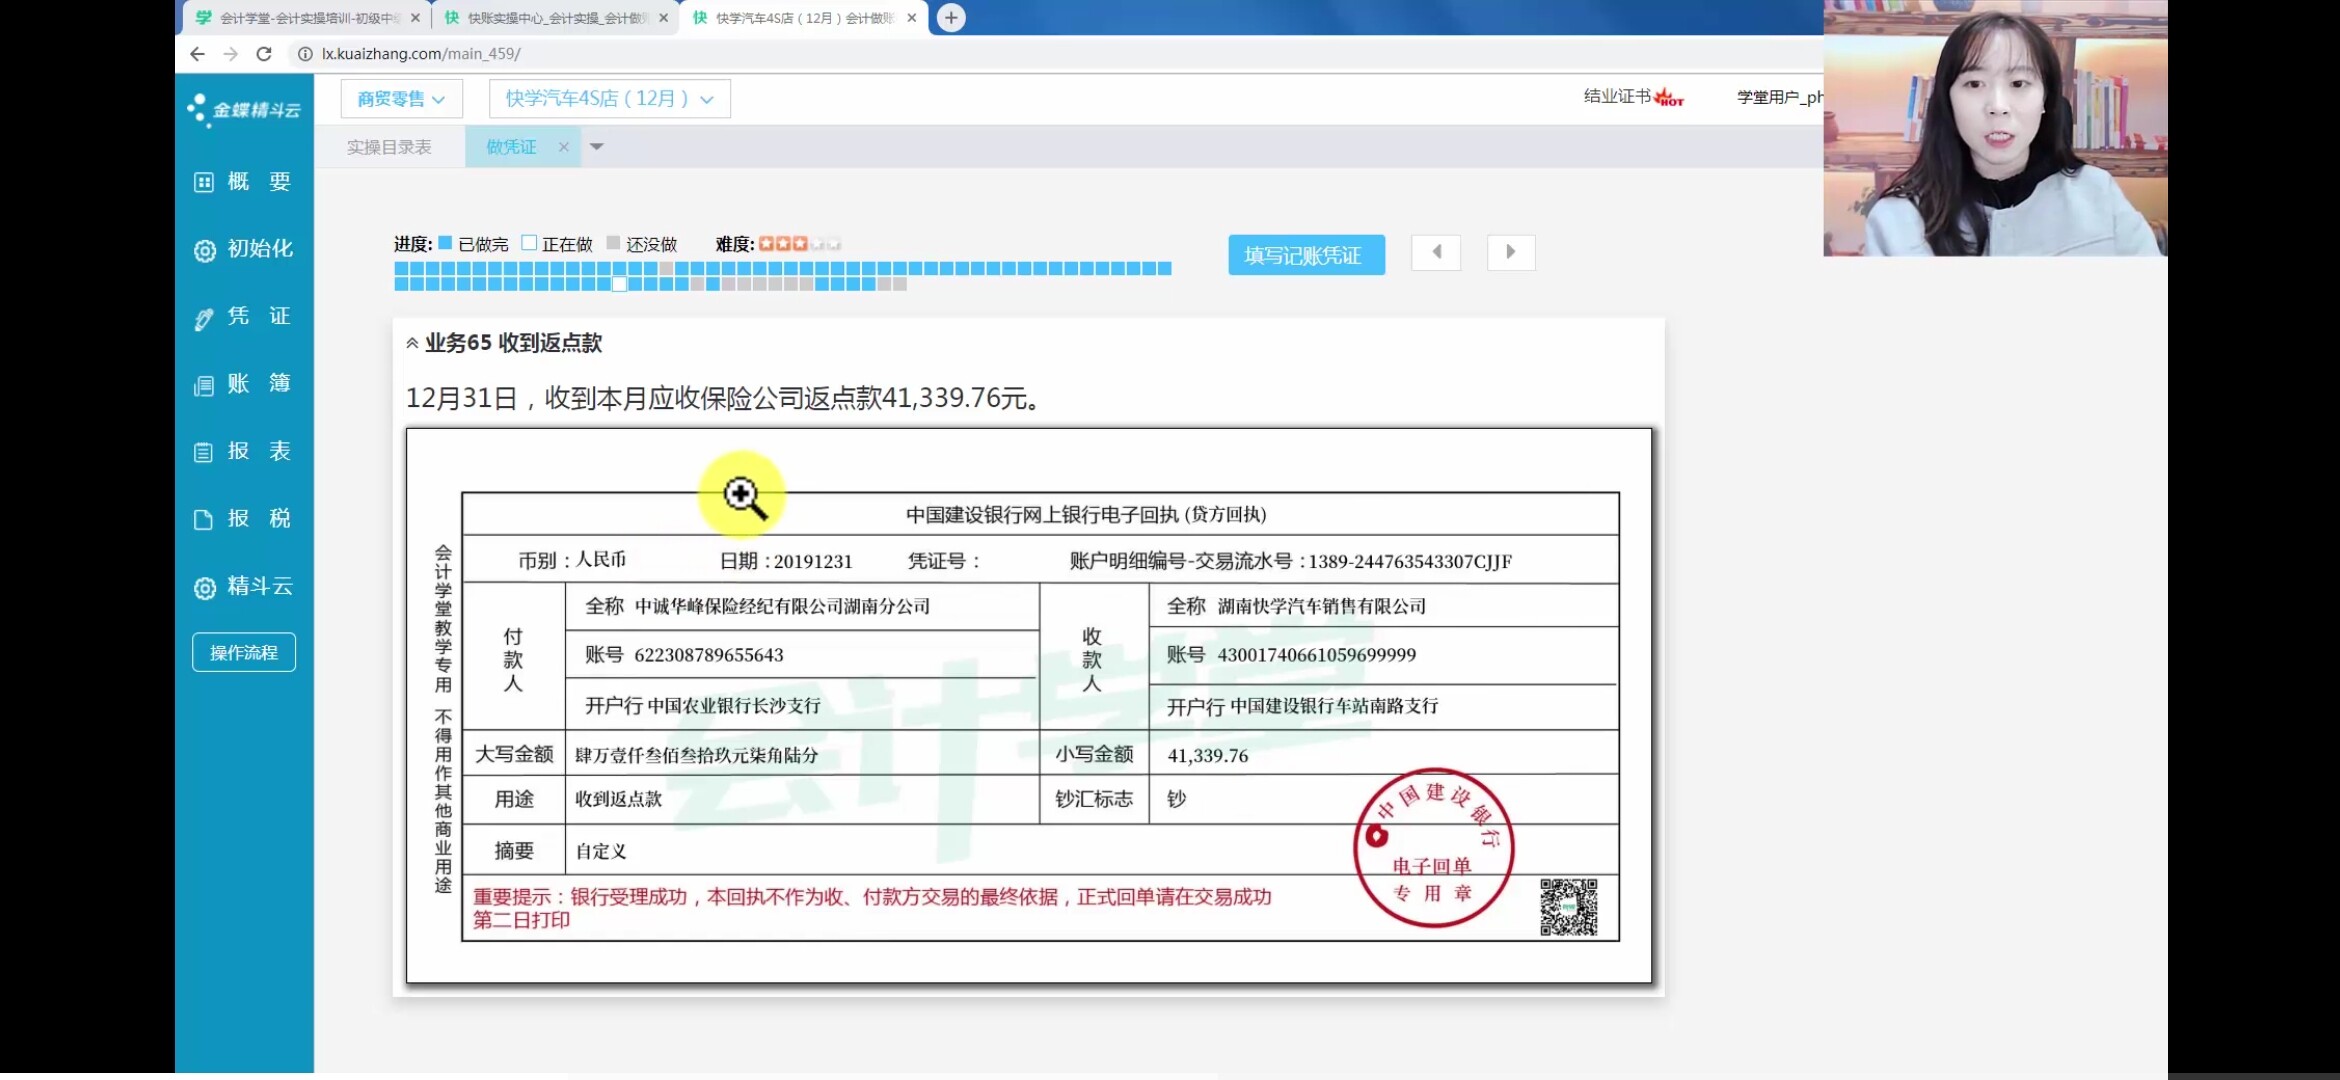Viewport: 2340px width, 1080px height.
Task: Switch to 会计学堂-会计实操培训 browser tab
Action: pyautogui.click(x=305, y=18)
